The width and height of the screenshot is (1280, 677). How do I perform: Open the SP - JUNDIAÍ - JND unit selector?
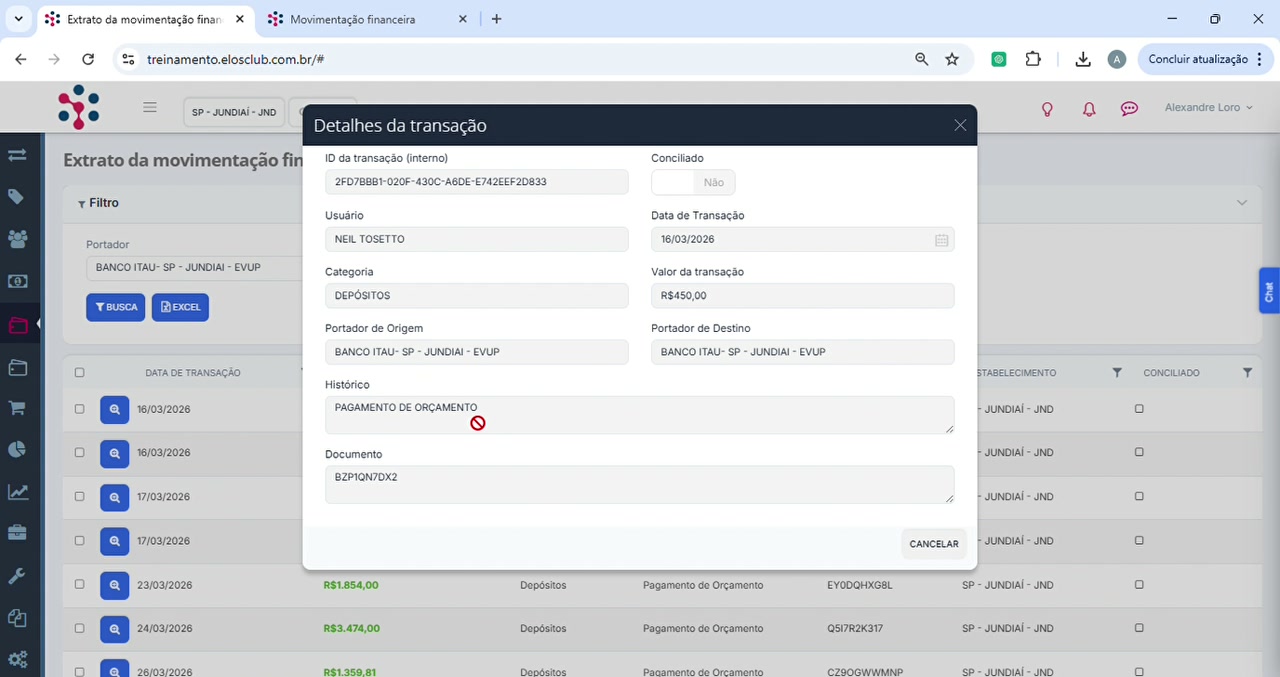pyautogui.click(x=234, y=112)
